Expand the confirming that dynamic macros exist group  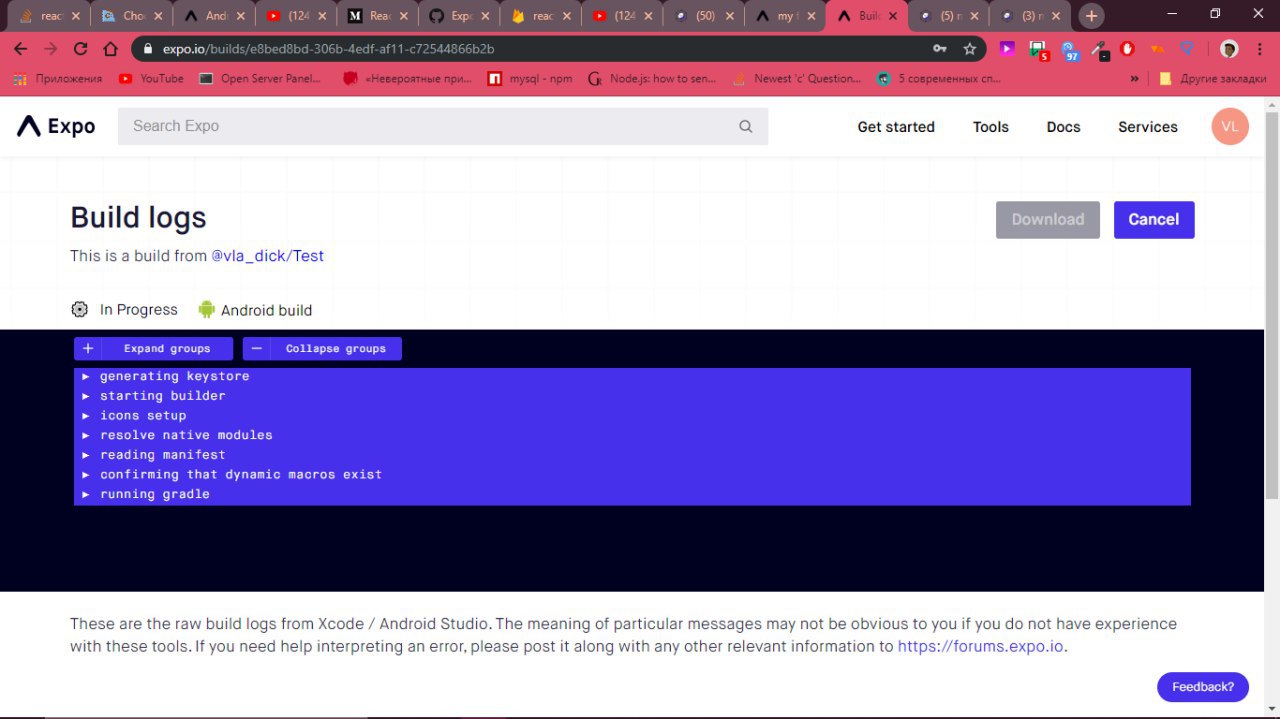click(x=632, y=474)
